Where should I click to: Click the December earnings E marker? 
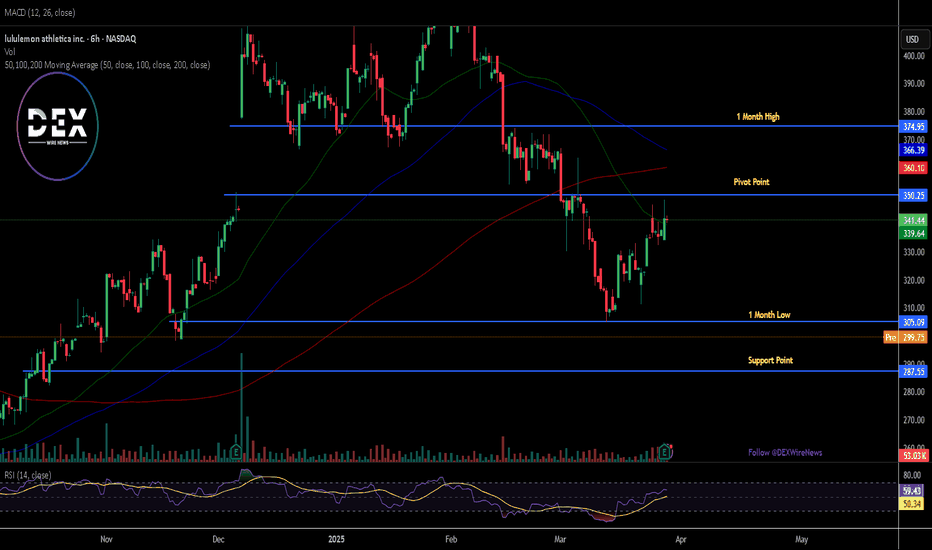236,452
